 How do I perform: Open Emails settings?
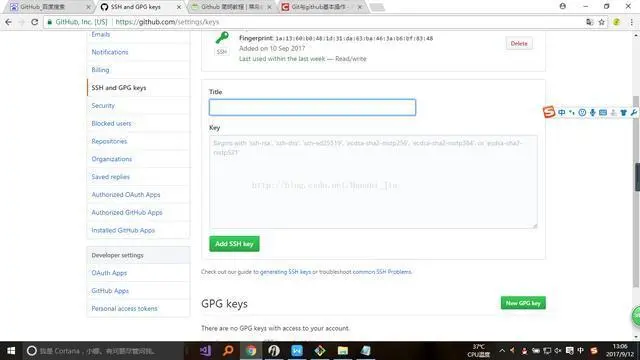[x=101, y=34]
